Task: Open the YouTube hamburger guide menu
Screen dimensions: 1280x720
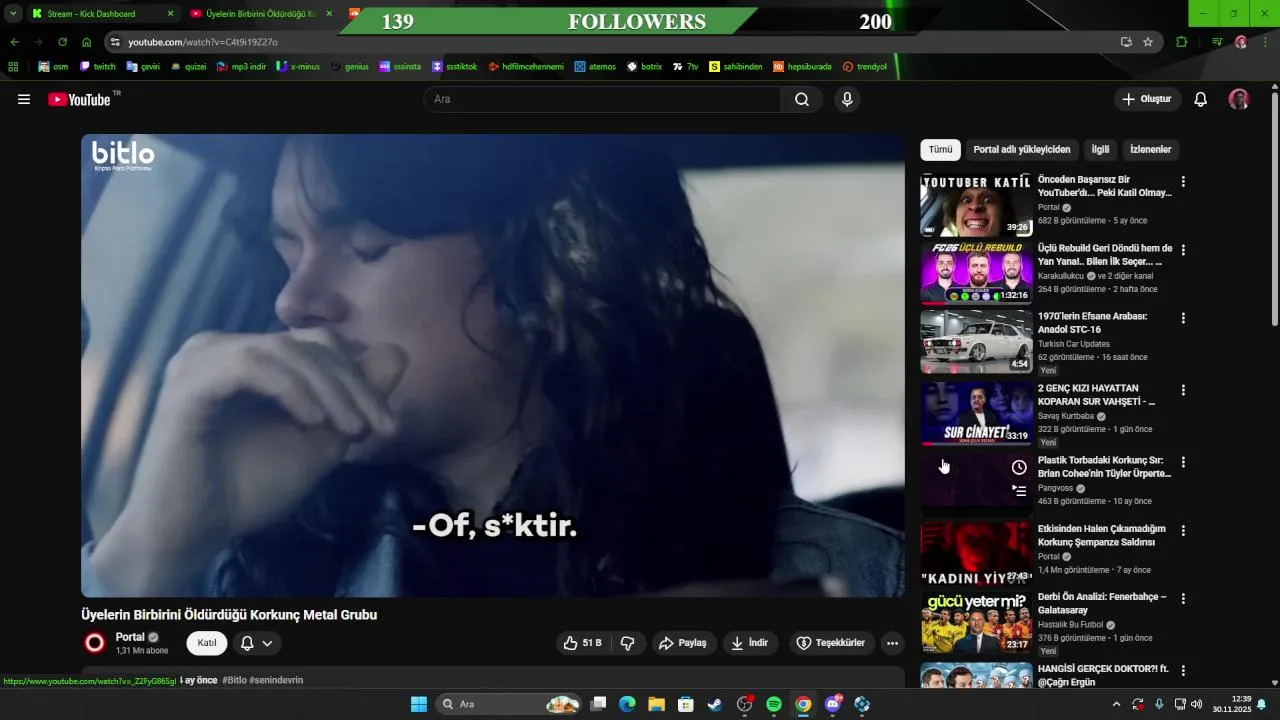Action: point(24,99)
